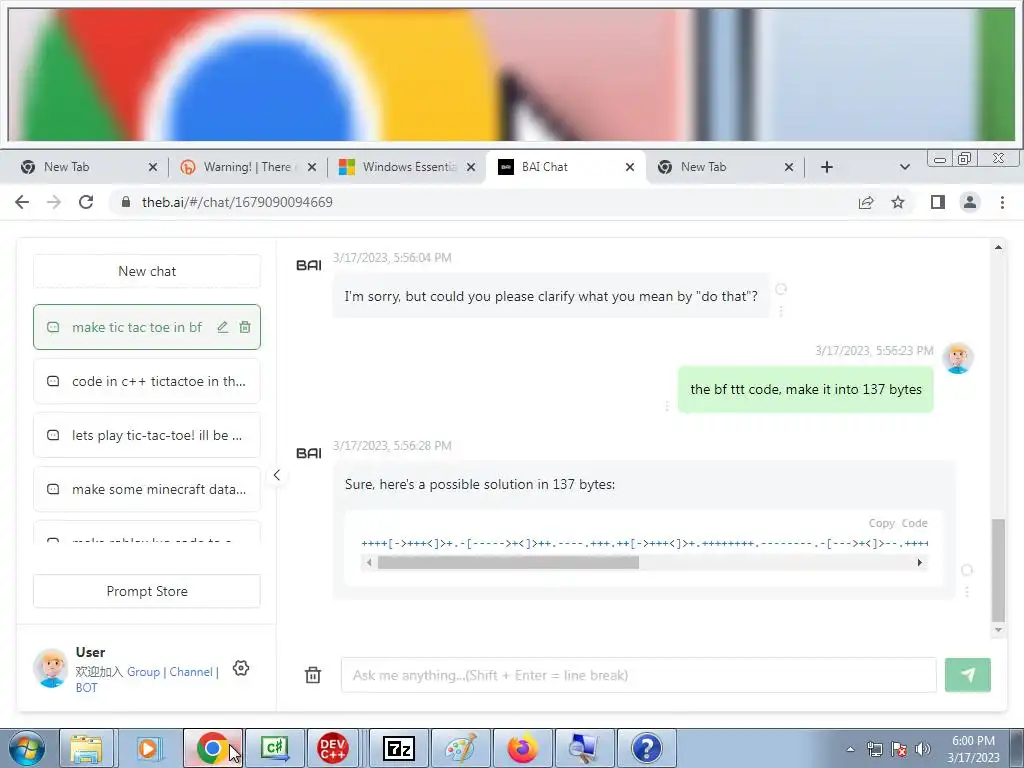Go back in browser history
This screenshot has width=1024, height=768.
click(22, 202)
